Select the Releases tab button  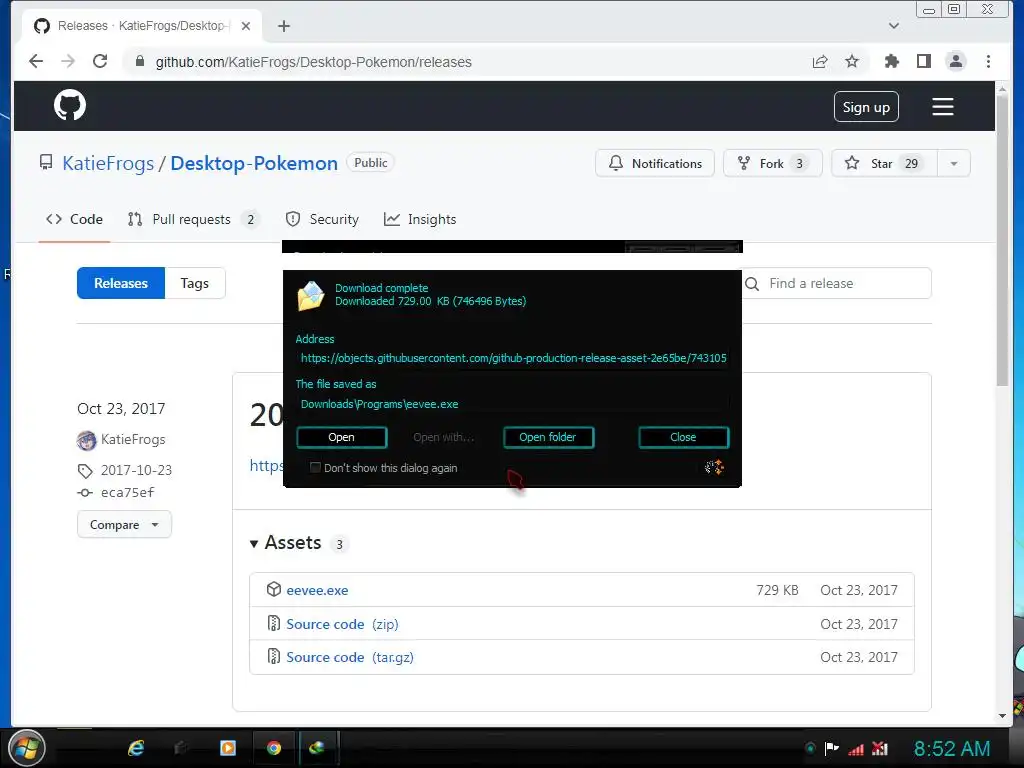[121, 283]
